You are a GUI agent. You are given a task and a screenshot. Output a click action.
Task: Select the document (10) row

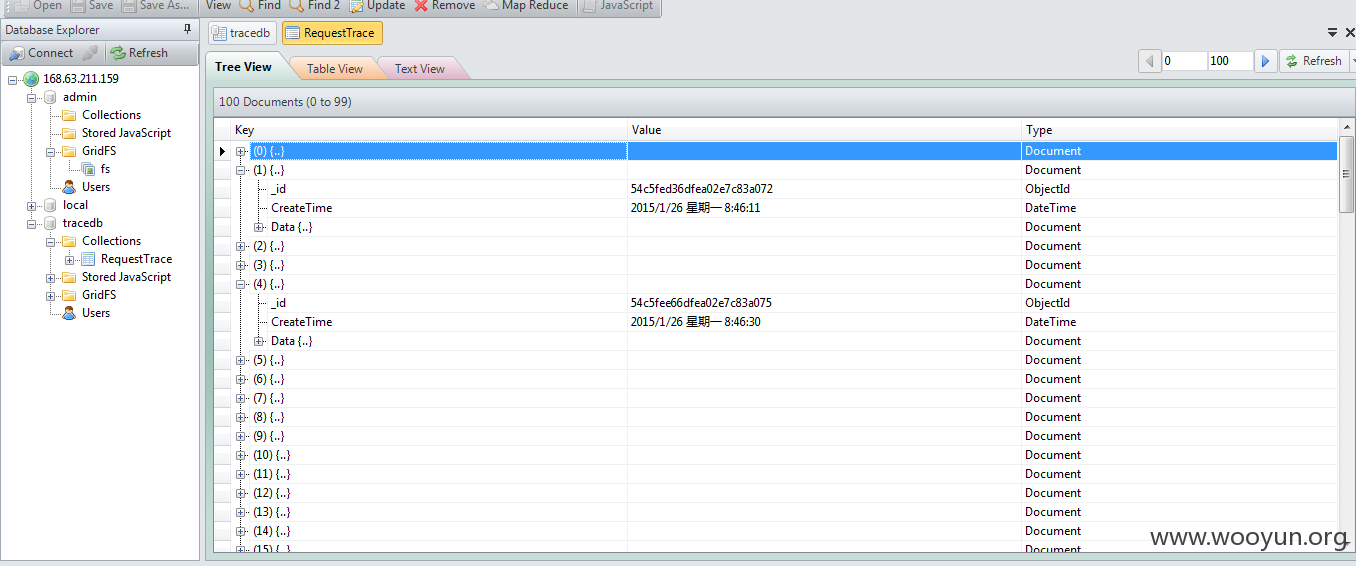[x=775, y=455]
